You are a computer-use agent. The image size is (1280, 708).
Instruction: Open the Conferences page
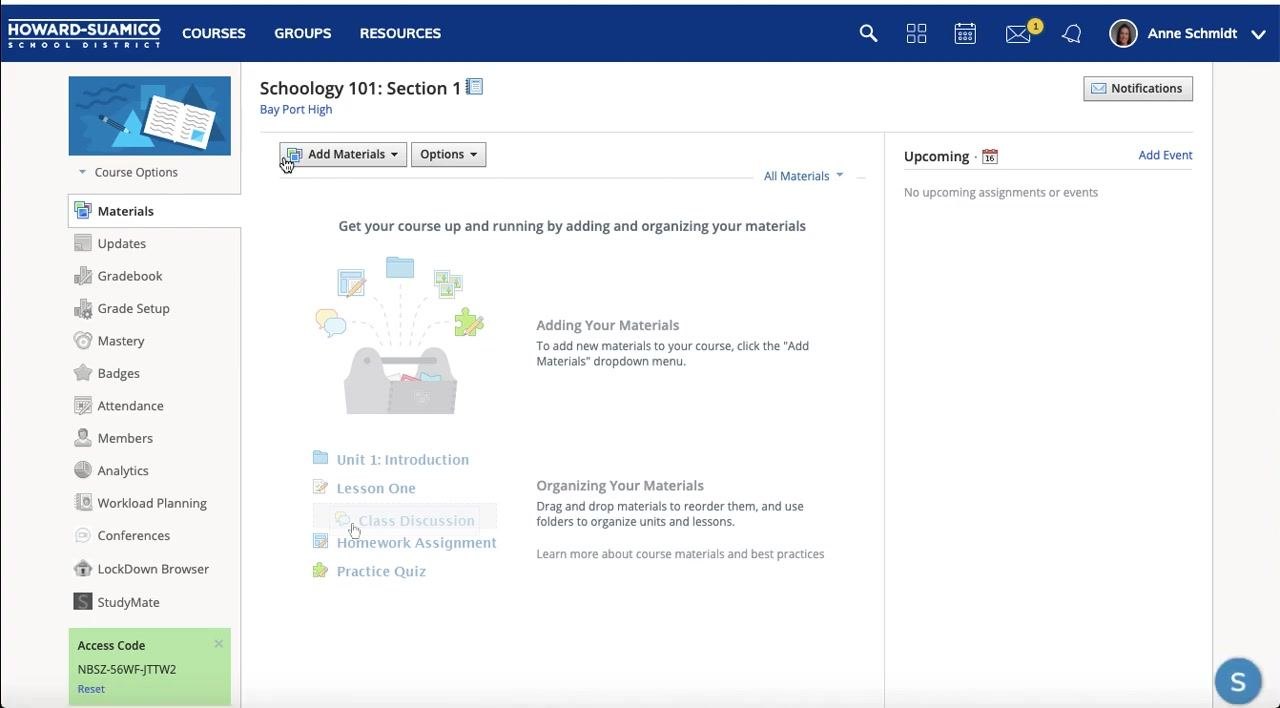(134, 535)
